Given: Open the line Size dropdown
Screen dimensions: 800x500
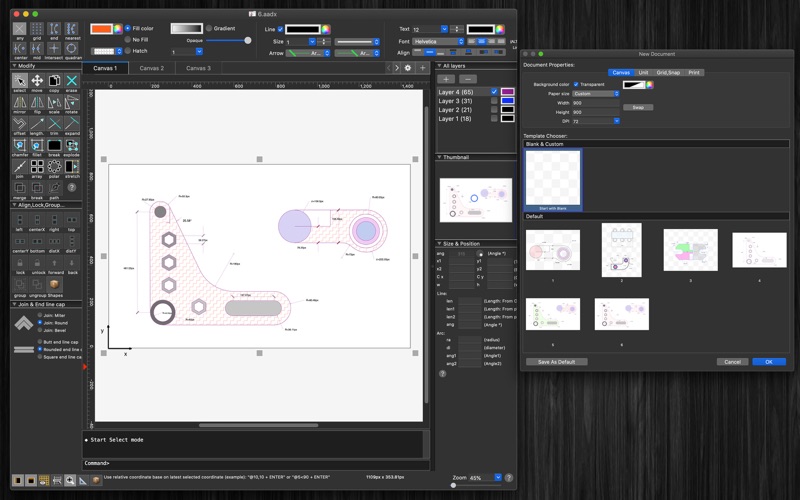Looking at the screenshot, I should [312, 41].
